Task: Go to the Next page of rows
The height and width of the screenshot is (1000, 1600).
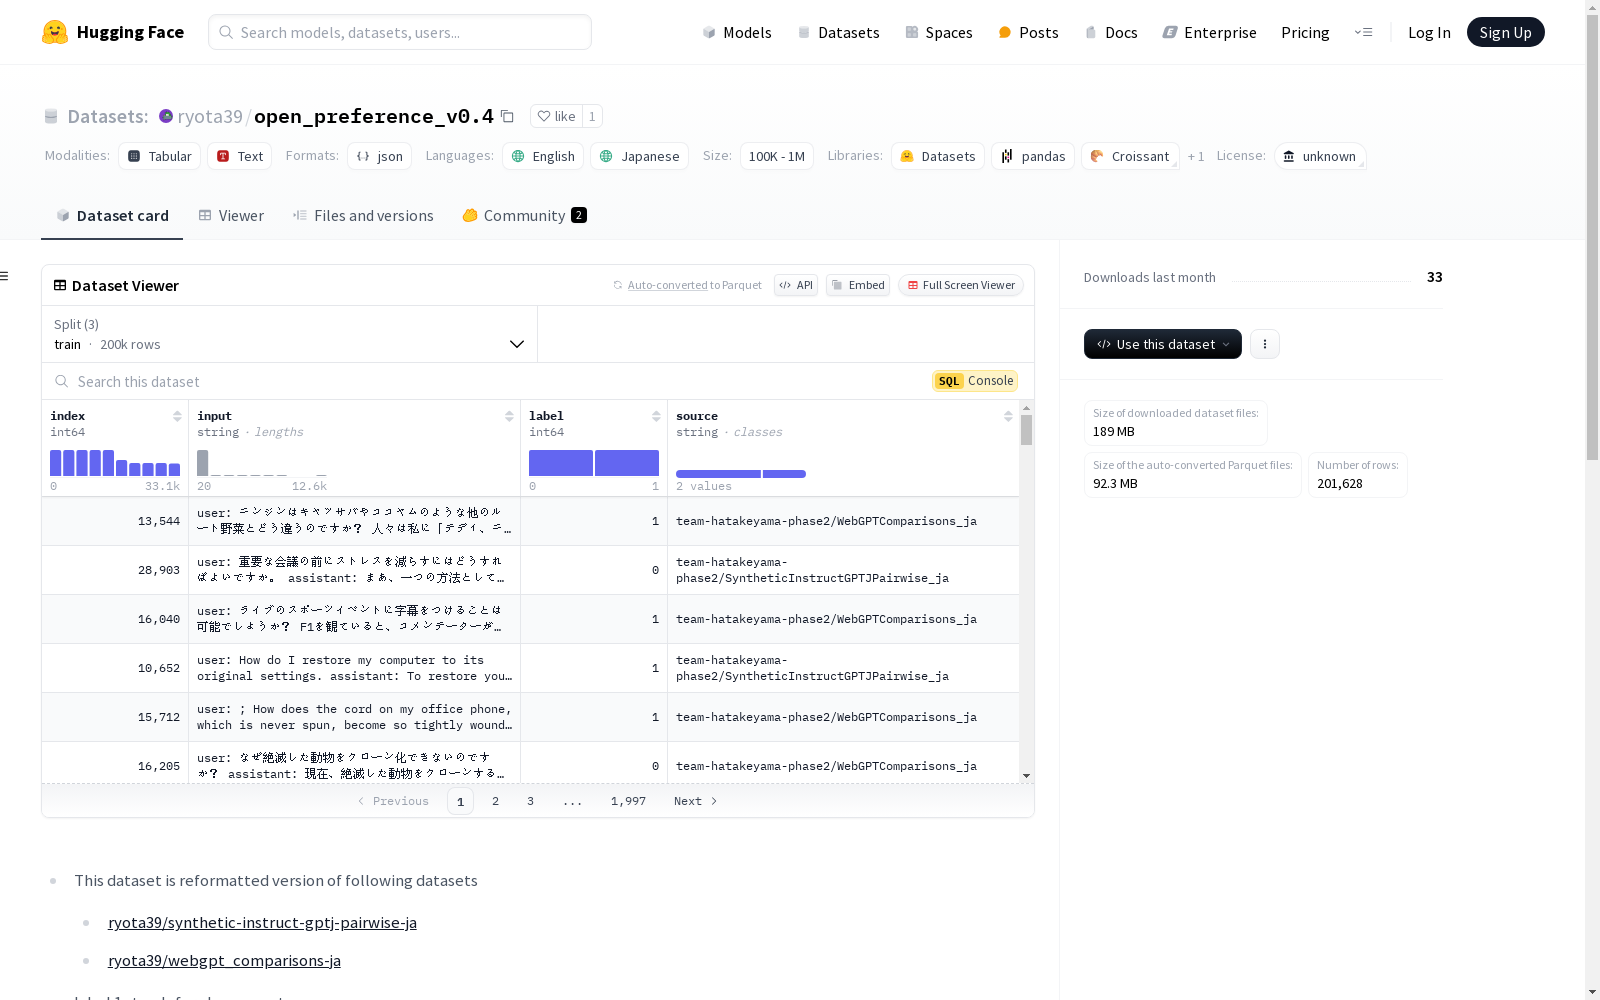Action: click(695, 801)
